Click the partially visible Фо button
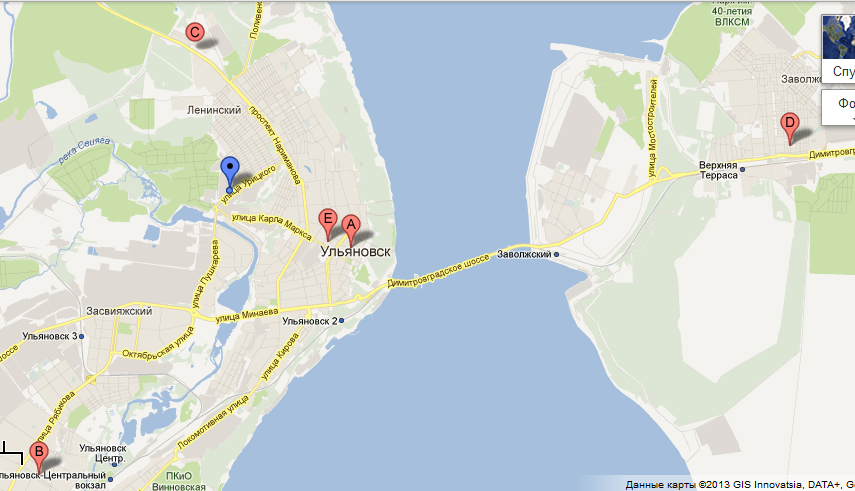 coord(839,107)
